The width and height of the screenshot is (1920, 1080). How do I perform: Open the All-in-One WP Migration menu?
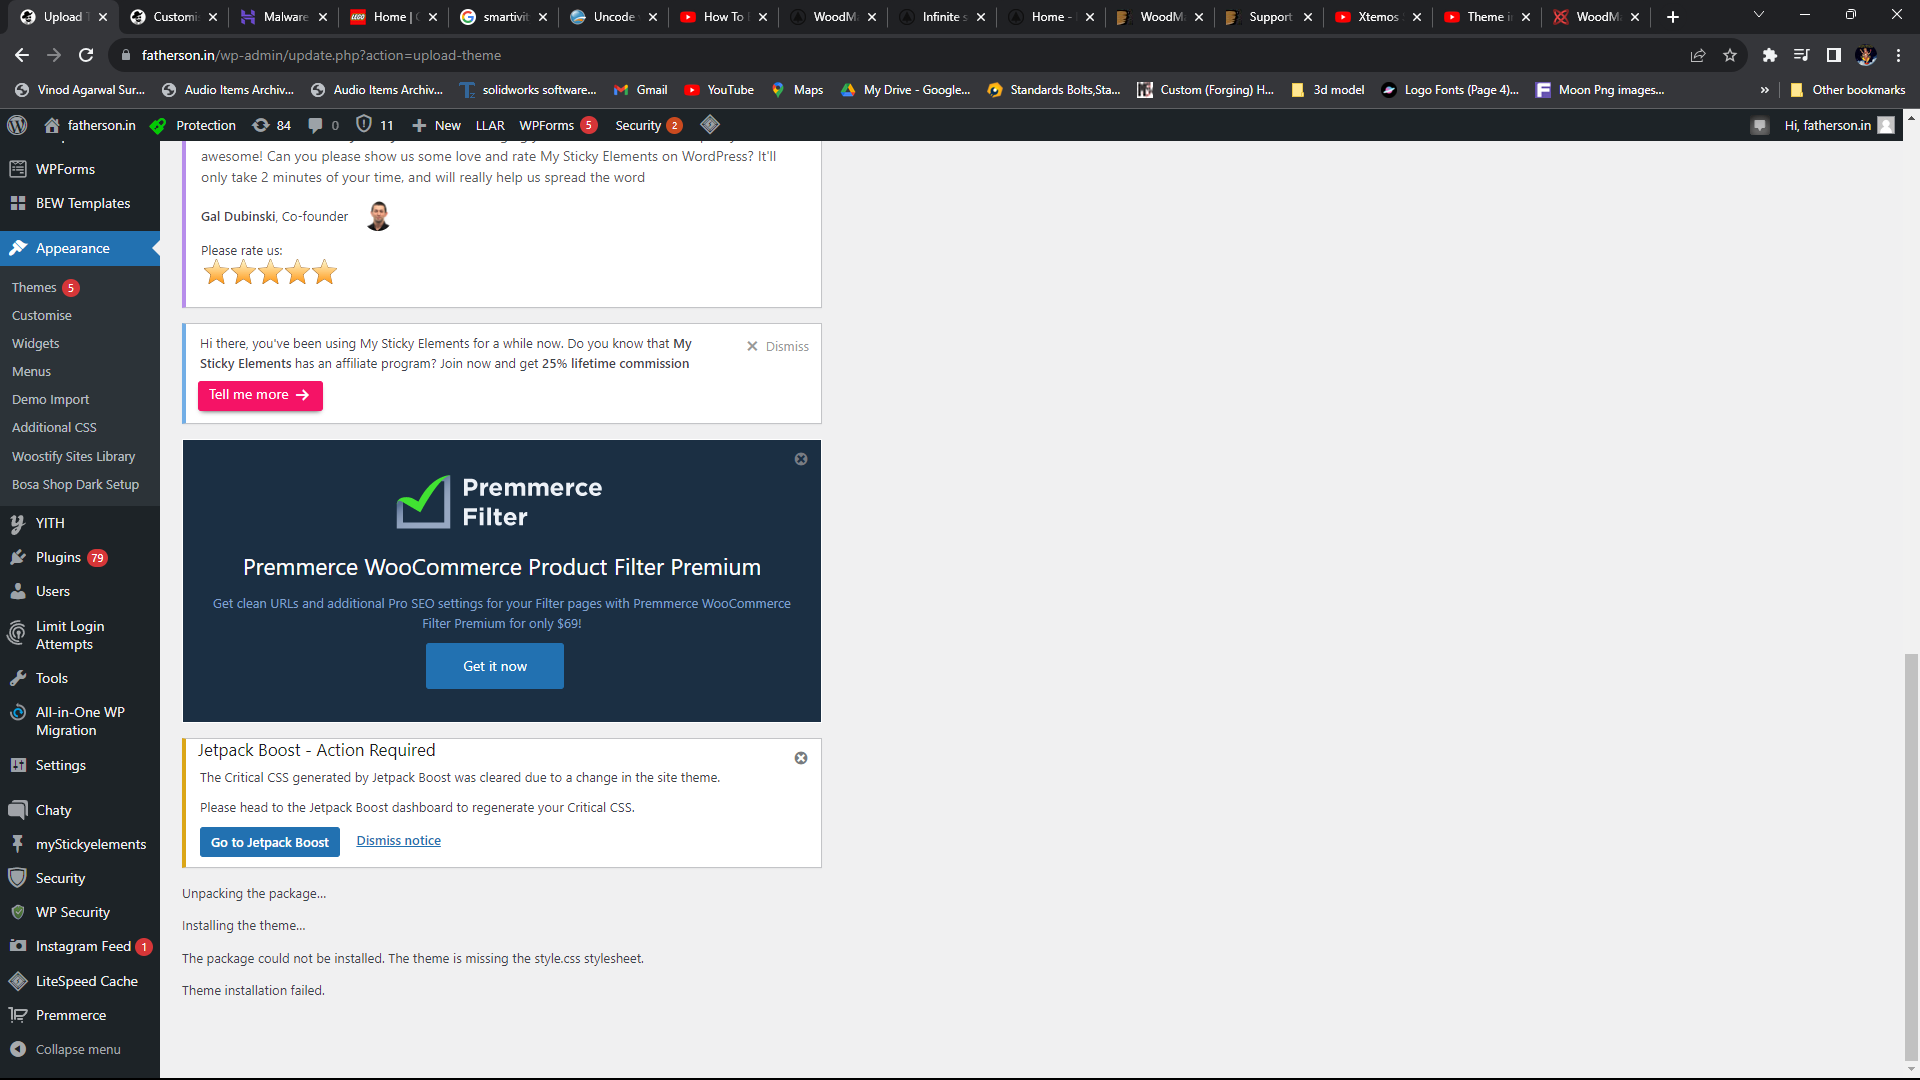[80, 721]
